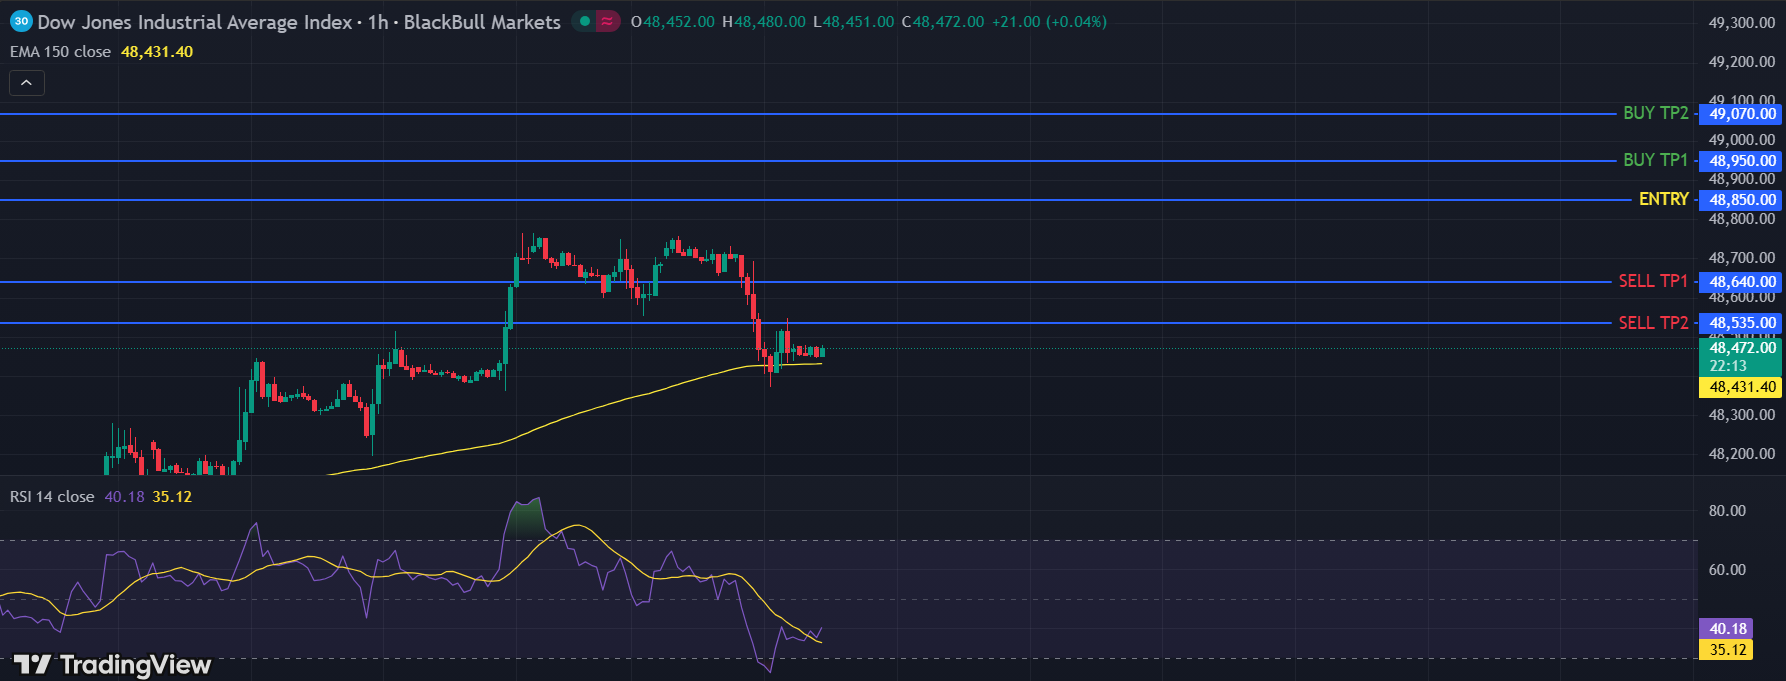Click the BUY TP1 line label
The width and height of the screenshot is (1786, 681).
[1655, 160]
